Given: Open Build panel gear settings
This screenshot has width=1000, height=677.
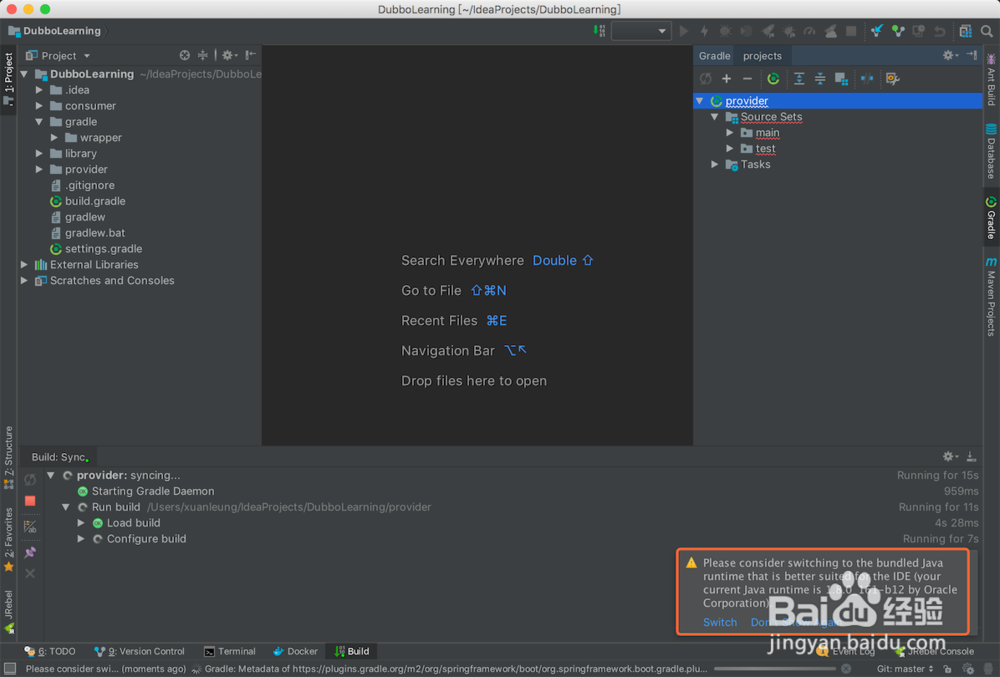Looking at the screenshot, I should 950,456.
